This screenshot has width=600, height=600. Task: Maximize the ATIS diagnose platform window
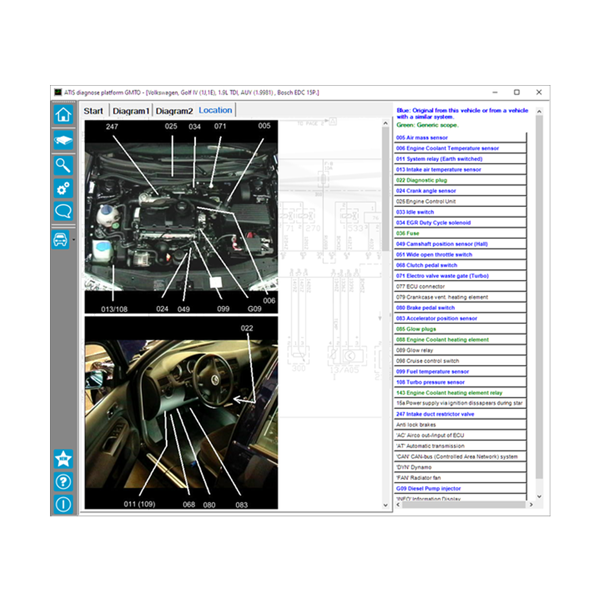tap(517, 92)
